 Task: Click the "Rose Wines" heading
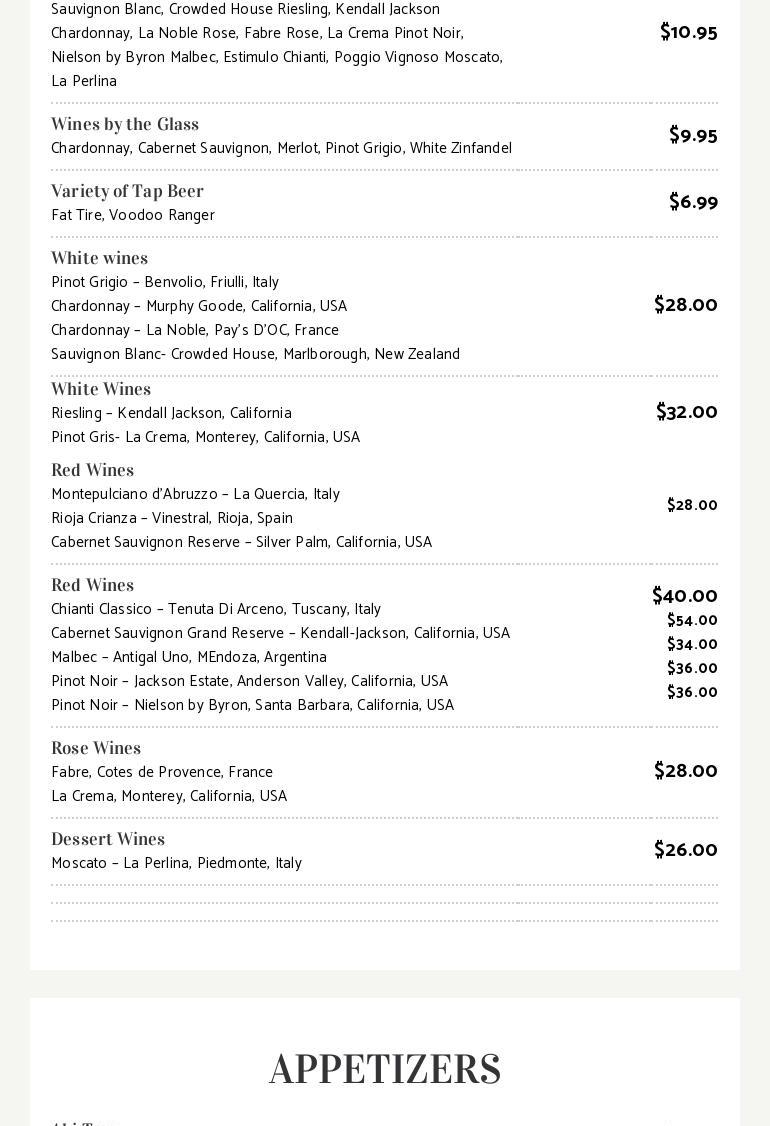pyautogui.click(x=96, y=748)
